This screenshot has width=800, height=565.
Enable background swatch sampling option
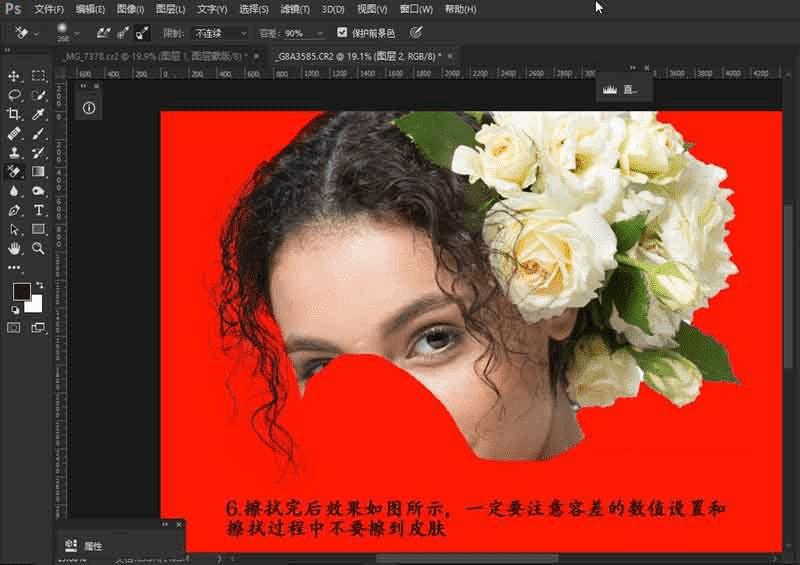coord(143,32)
